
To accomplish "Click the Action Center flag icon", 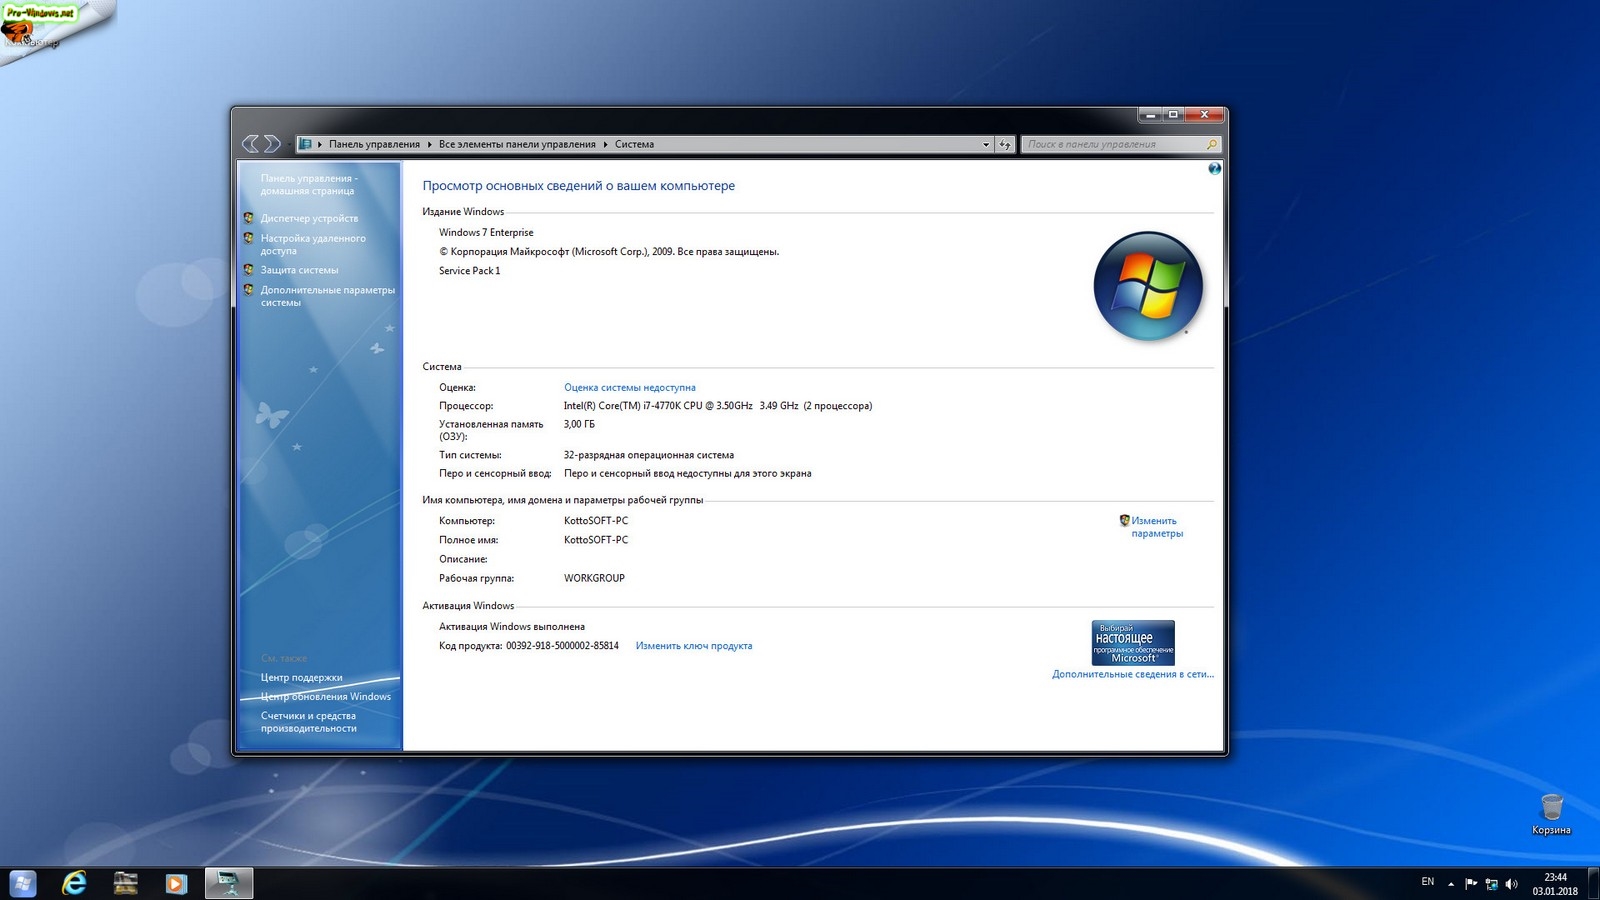I will coord(1471,884).
